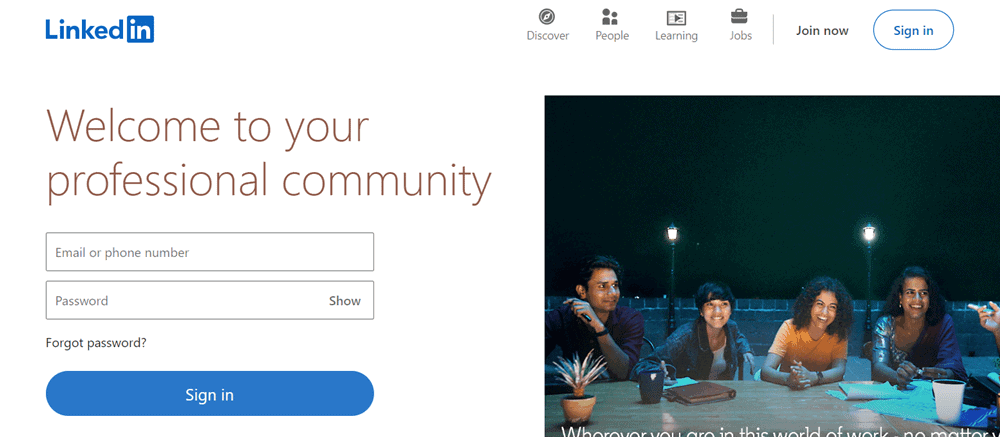Choose the Jobs text label
This screenshot has width=1000, height=437.
point(740,36)
